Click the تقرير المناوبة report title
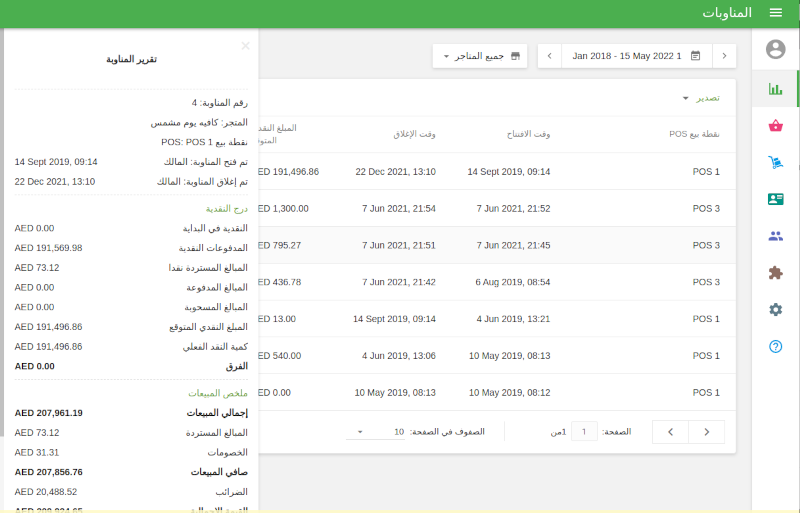Viewport: 800px width, 513px height. click(x=132, y=59)
